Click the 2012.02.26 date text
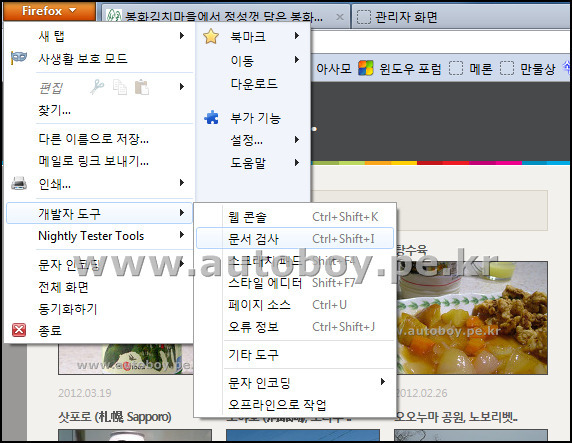The width and height of the screenshot is (572, 443). (x=422, y=393)
